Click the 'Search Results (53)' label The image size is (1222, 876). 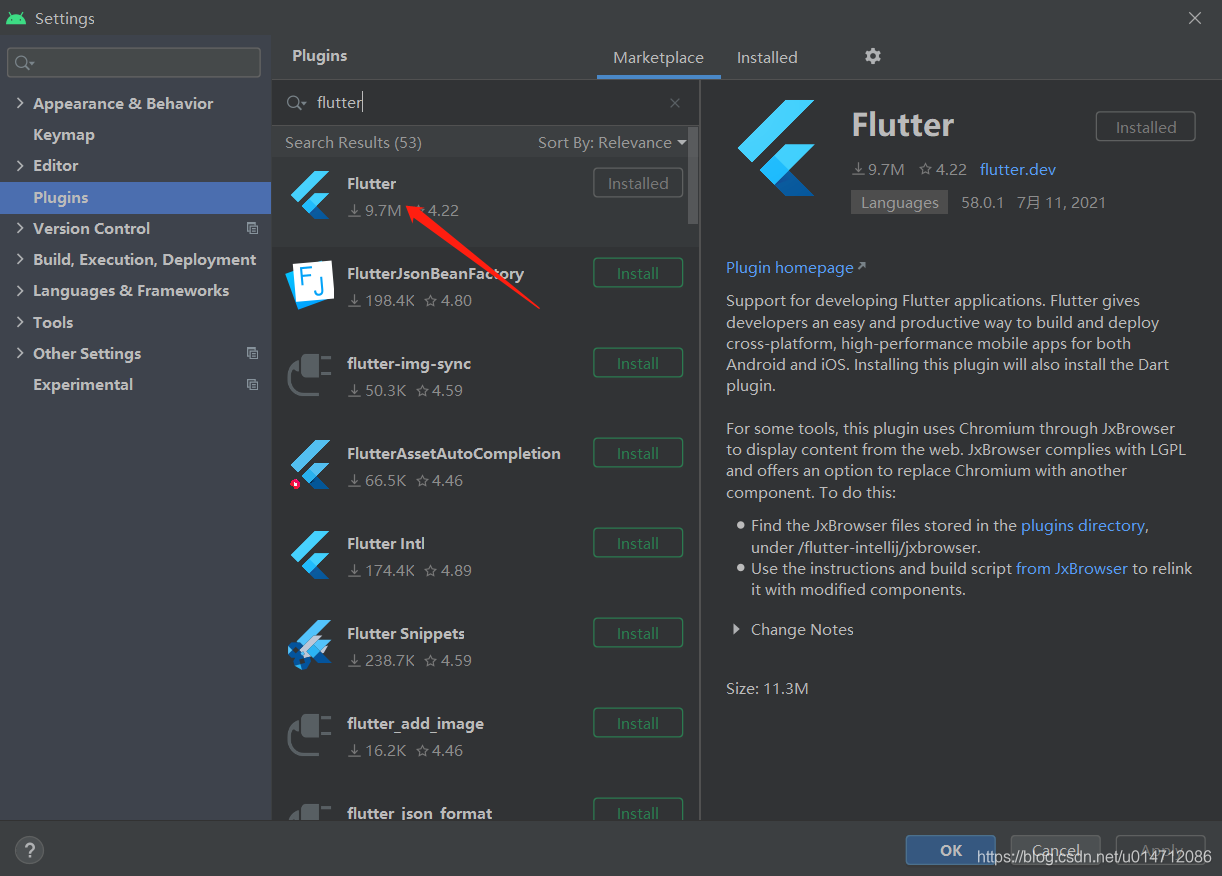coord(353,142)
